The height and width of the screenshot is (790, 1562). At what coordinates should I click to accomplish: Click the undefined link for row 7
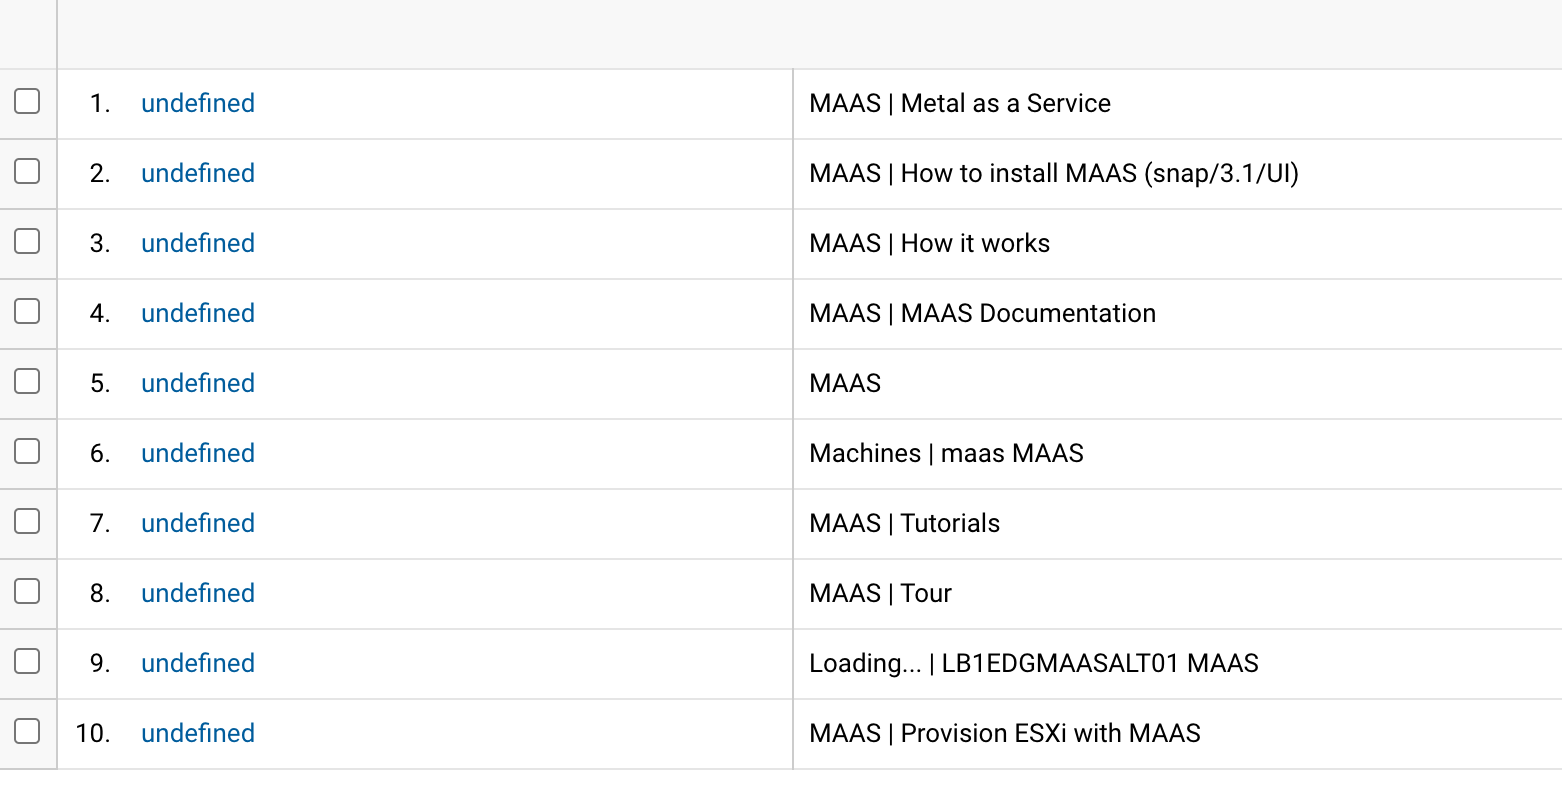(x=197, y=523)
